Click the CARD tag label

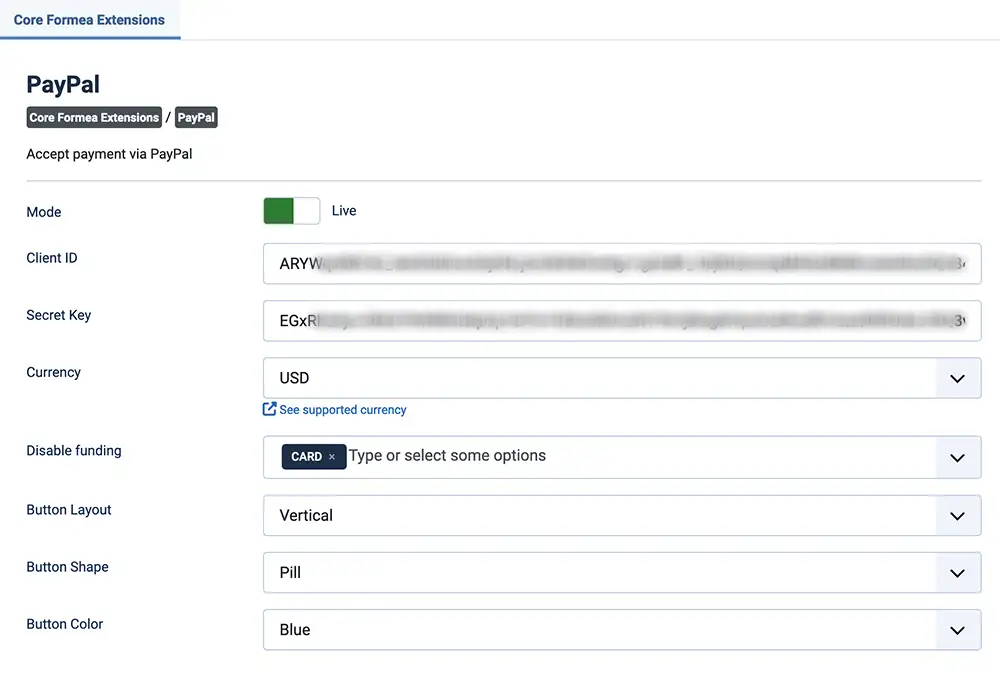click(x=306, y=457)
